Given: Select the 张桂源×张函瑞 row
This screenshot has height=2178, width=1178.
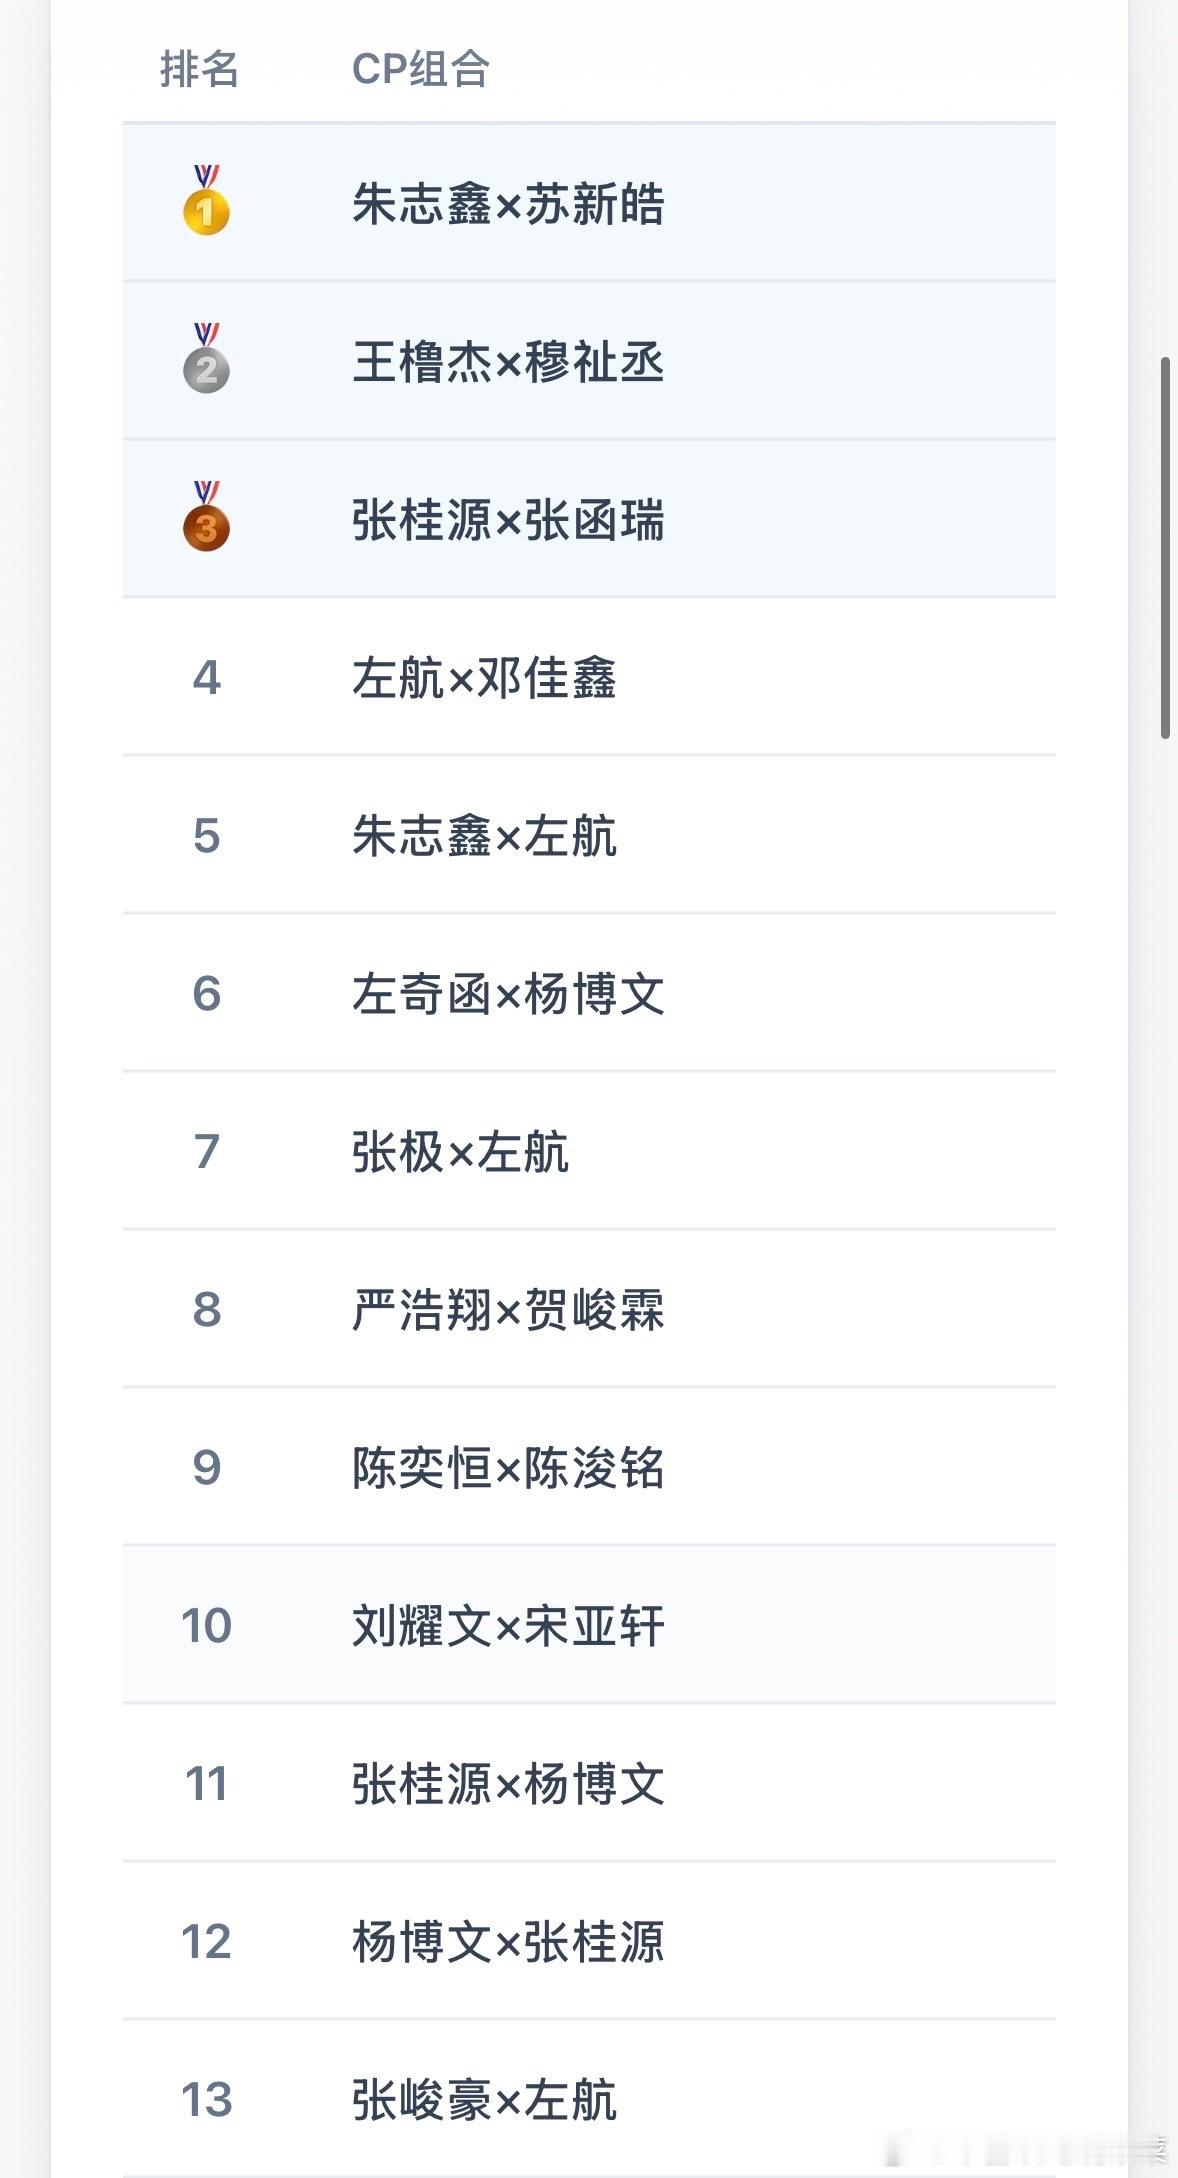Looking at the screenshot, I should pos(589,519).
